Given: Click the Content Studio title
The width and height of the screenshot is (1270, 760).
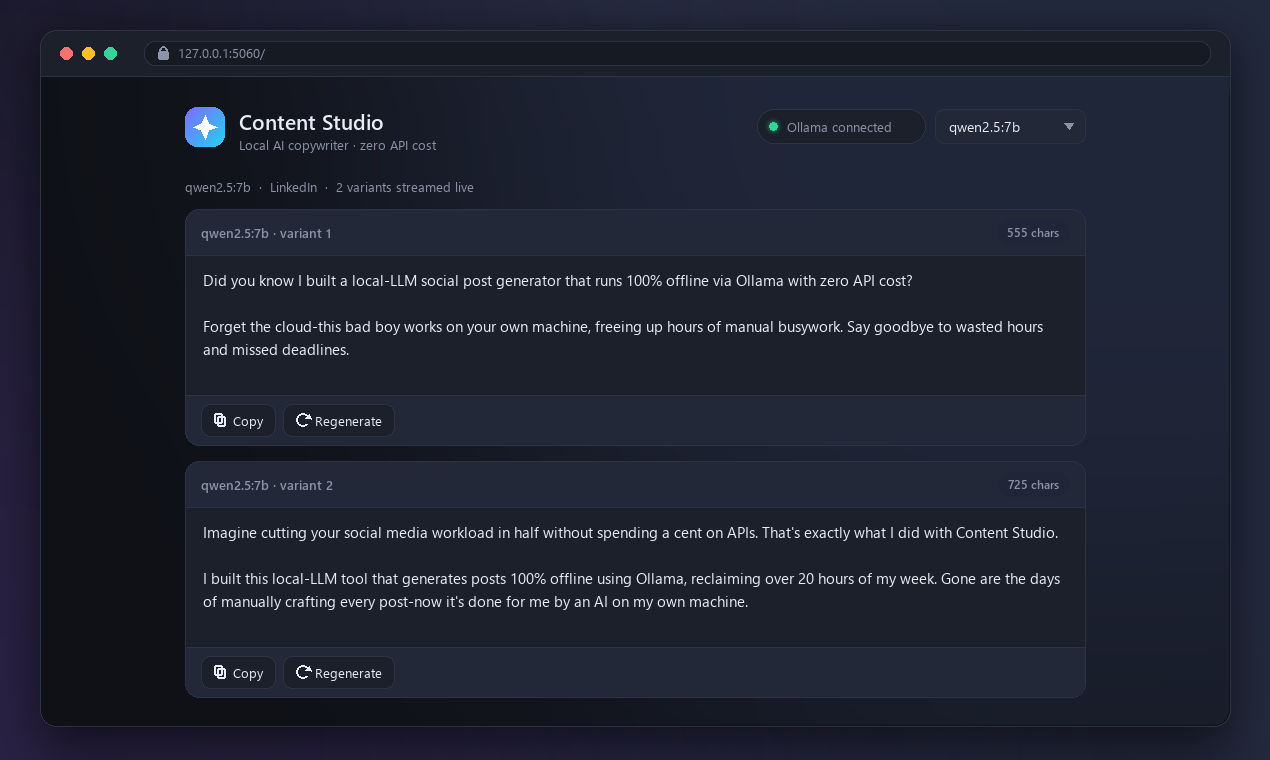Looking at the screenshot, I should pyautogui.click(x=311, y=123).
